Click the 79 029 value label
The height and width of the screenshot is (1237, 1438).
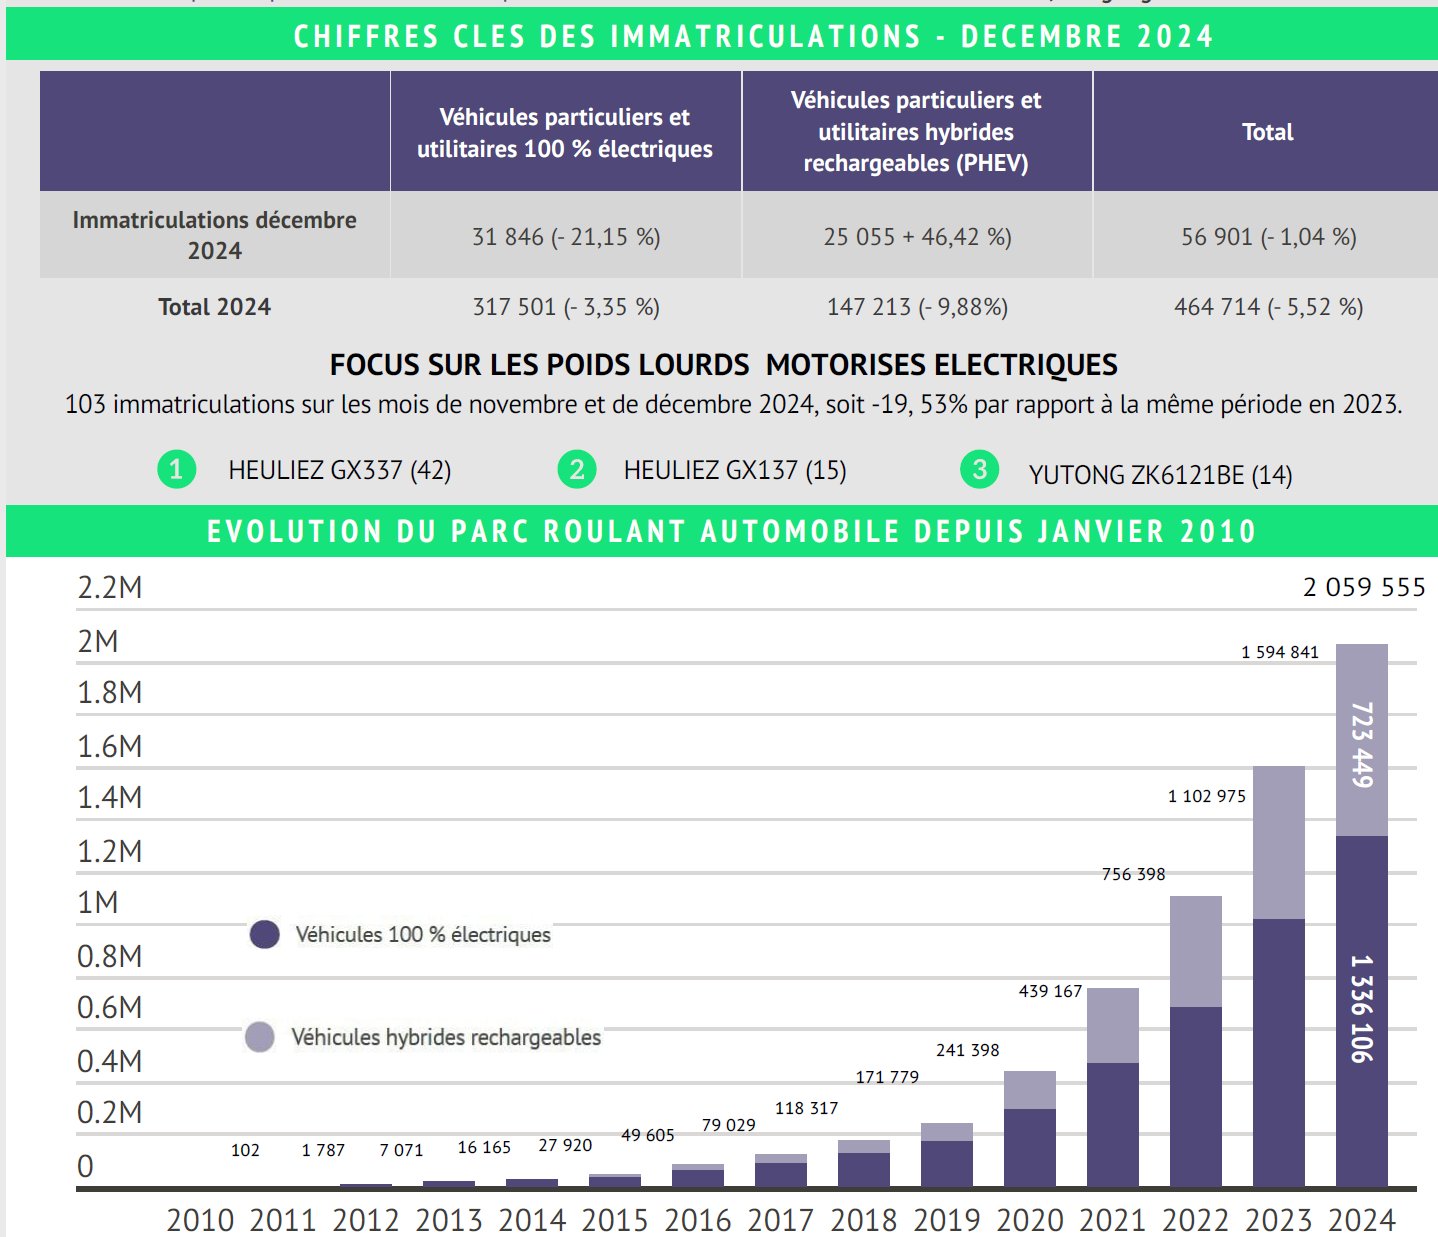click(729, 1125)
